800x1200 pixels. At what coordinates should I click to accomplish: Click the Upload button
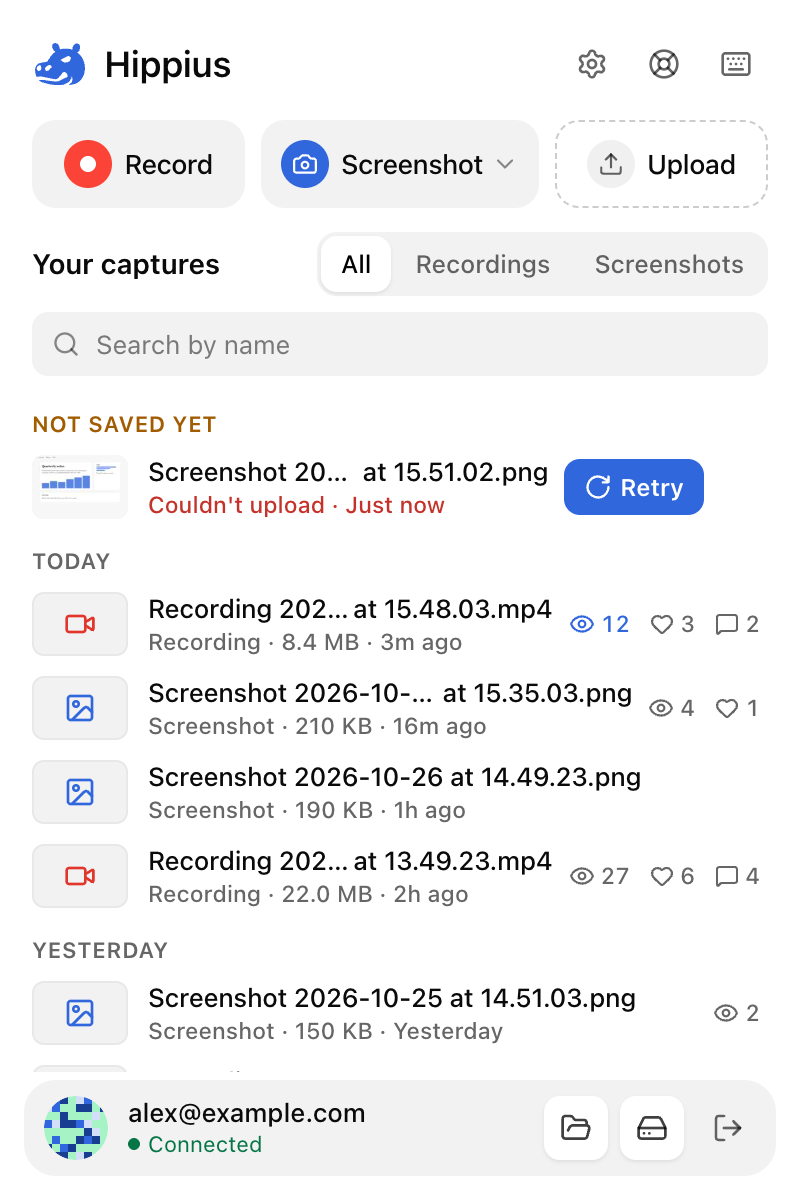(662, 164)
